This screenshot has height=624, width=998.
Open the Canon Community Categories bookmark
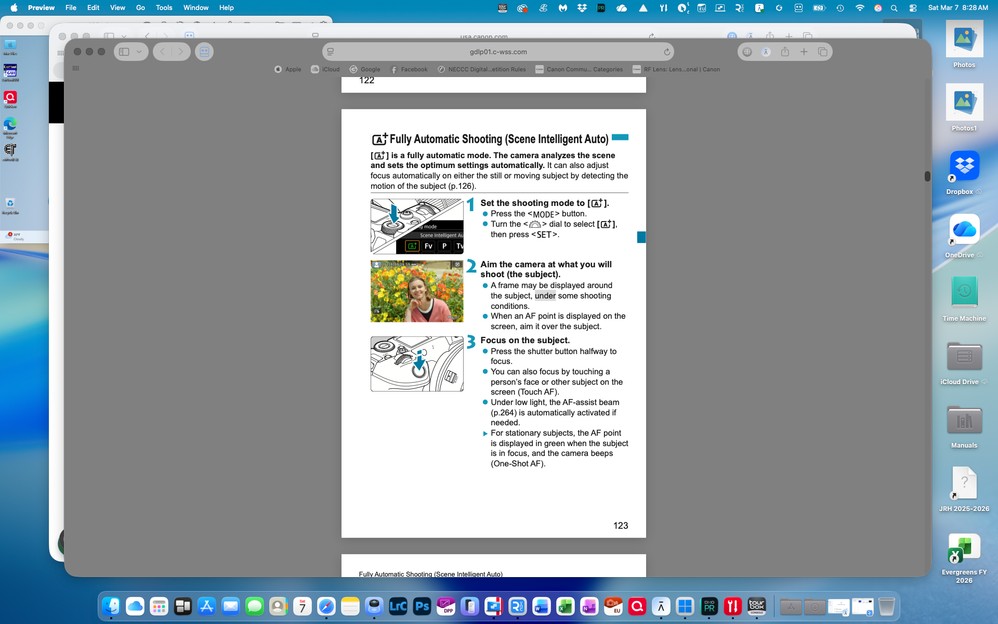click(579, 69)
